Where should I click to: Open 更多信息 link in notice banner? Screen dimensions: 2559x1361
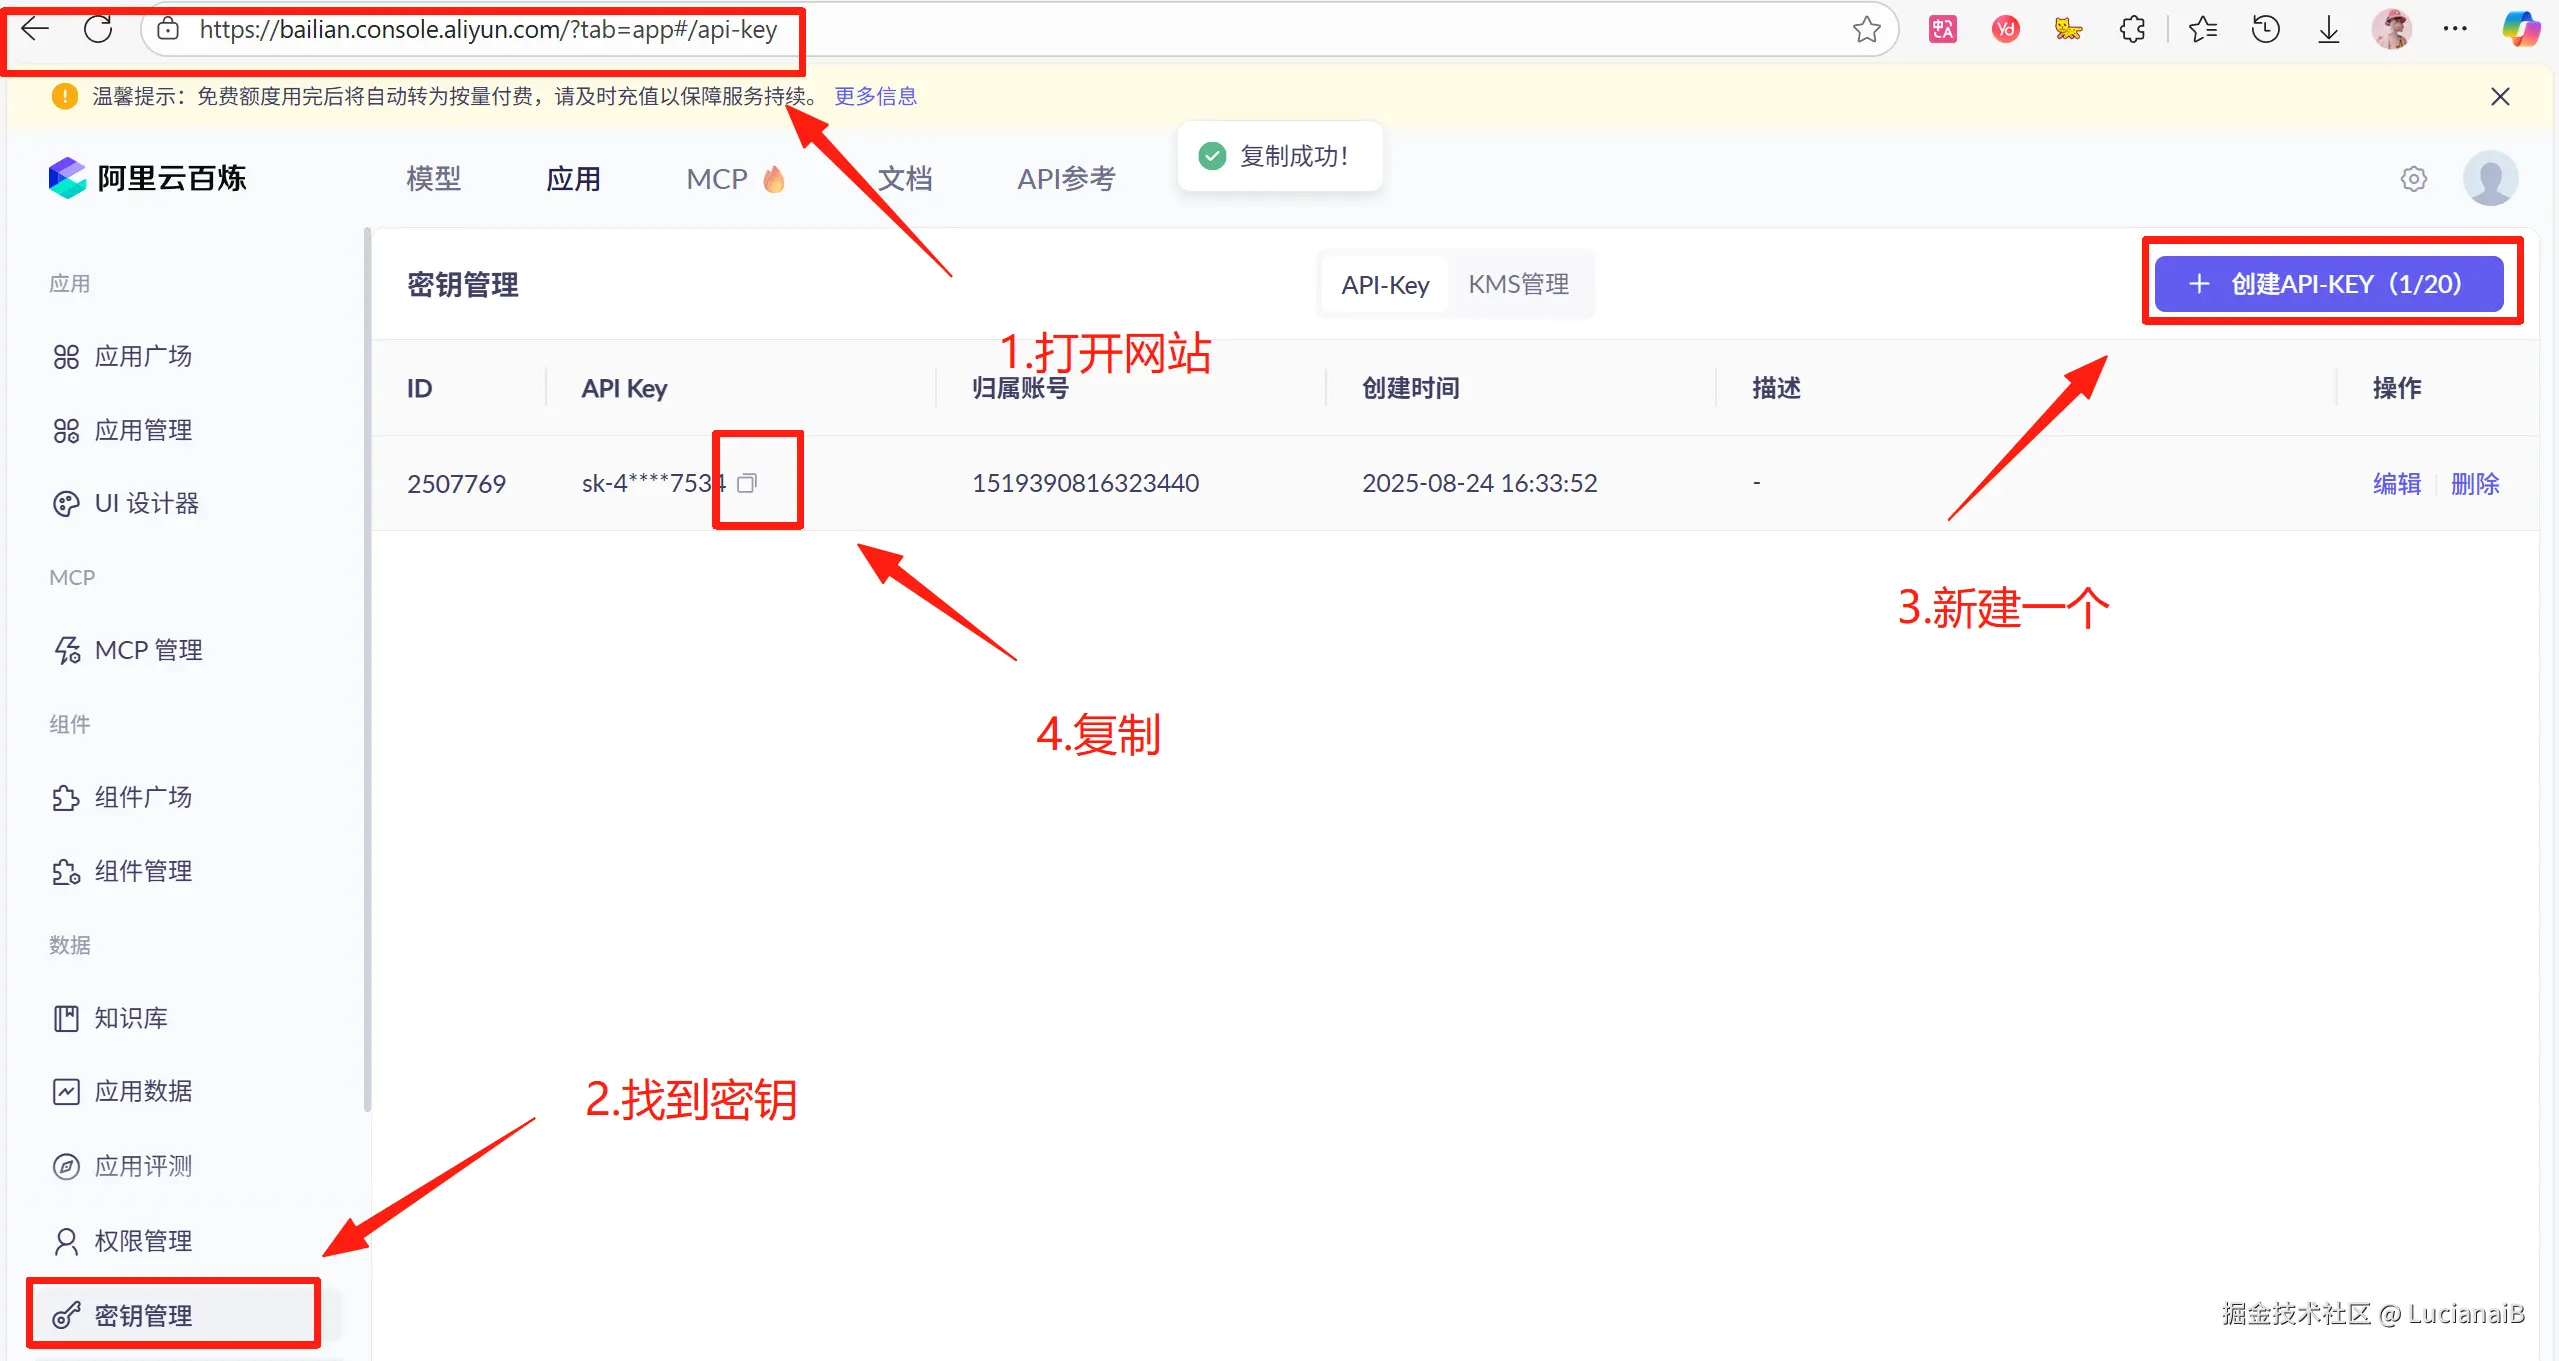pyautogui.click(x=875, y=96)
